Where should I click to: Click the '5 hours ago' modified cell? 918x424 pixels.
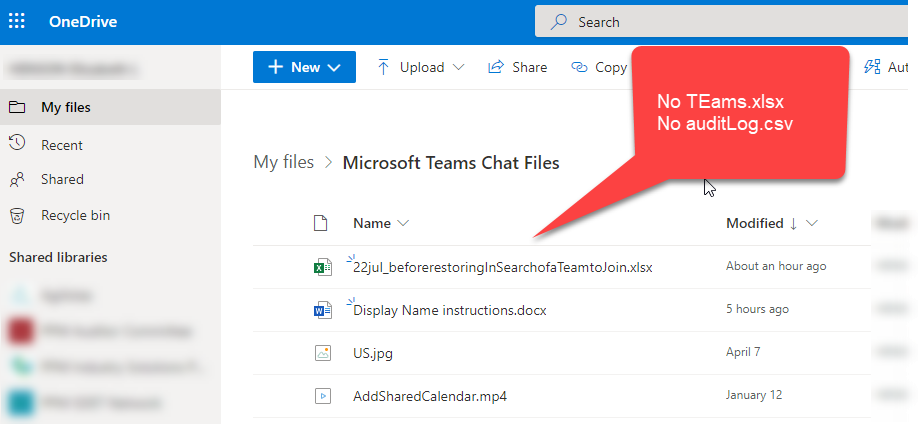point(758,309)
